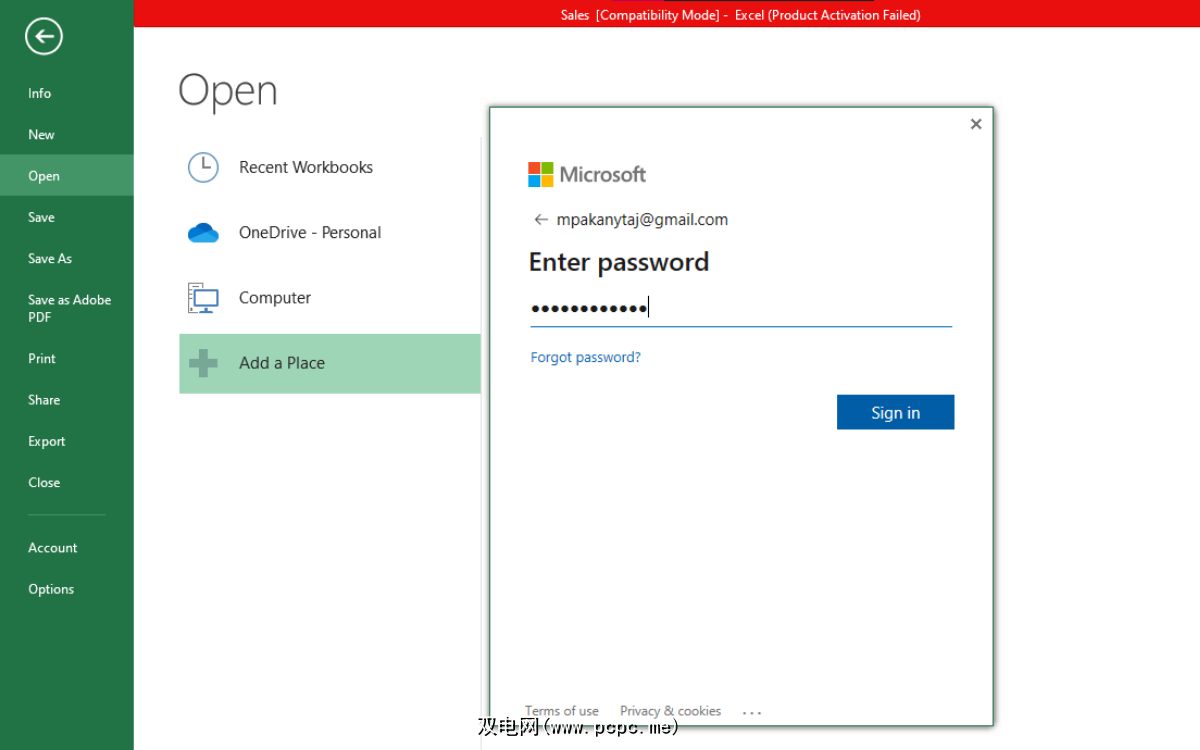
Task: Click the Recent Workbooks clock icon
Action: tap(203, 167)
